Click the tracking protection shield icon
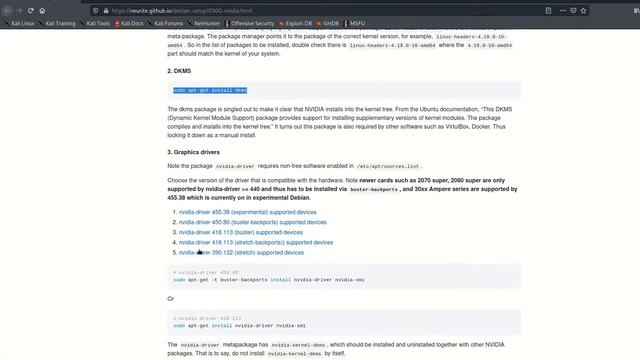 [x=96, y=11]
